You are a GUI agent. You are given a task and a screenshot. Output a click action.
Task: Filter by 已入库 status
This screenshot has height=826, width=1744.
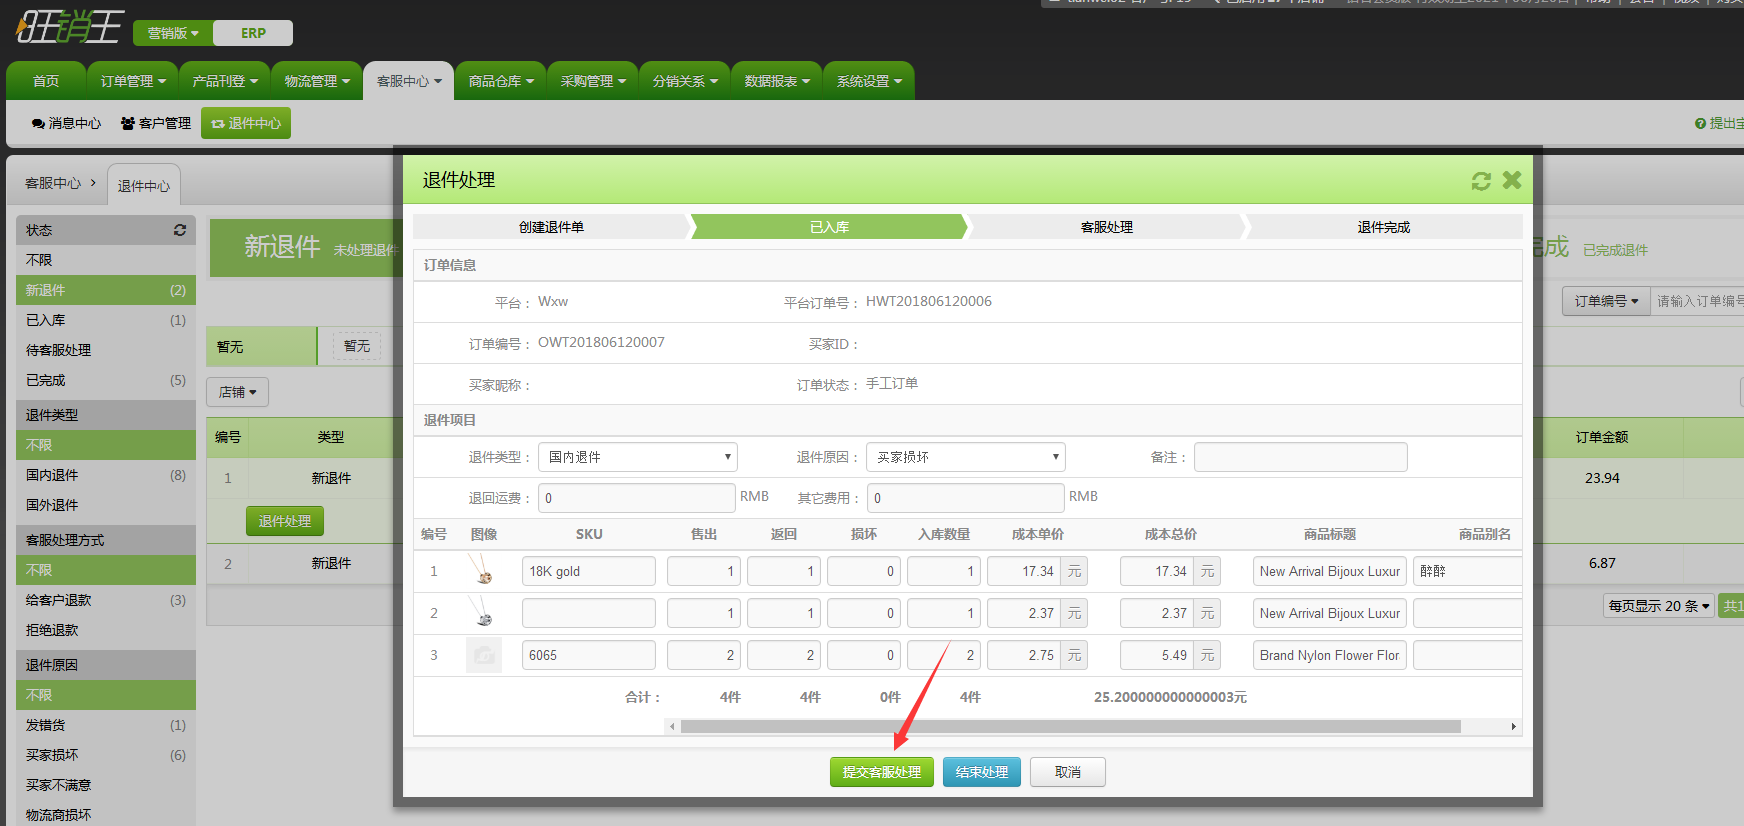pyautogui.click(x=106, y=320)
